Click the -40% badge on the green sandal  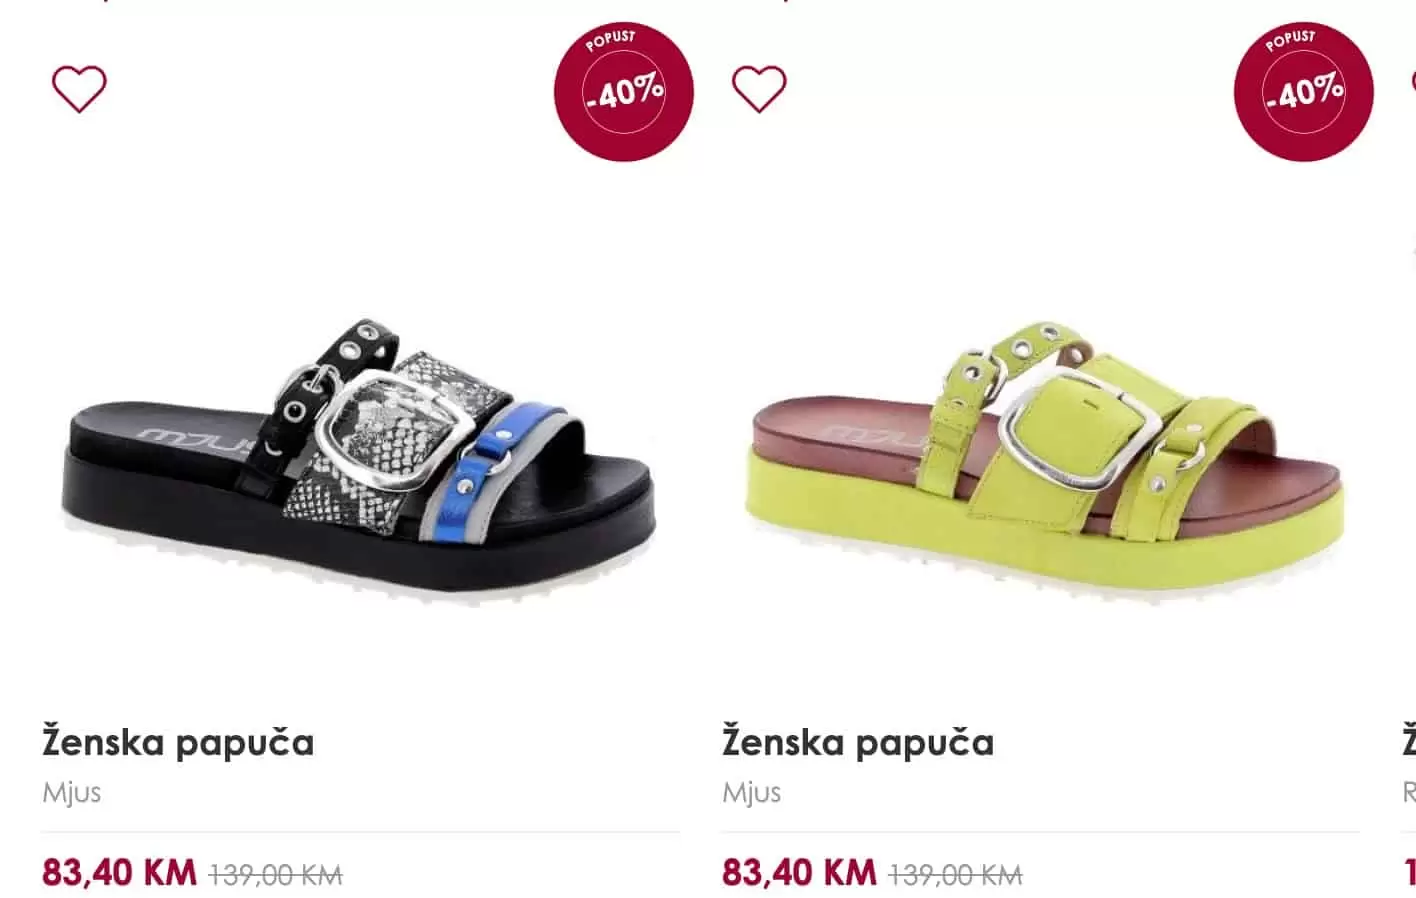pyautogui.click(x=1304, y=91)
